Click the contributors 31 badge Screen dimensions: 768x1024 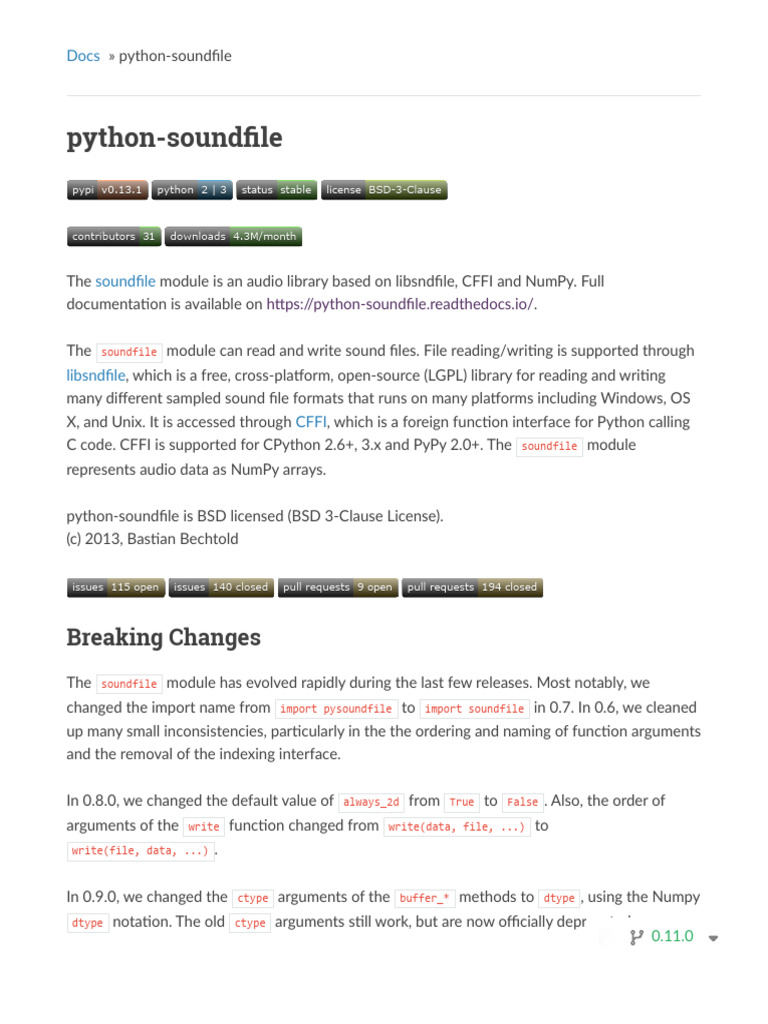click(x=113, y=237)
